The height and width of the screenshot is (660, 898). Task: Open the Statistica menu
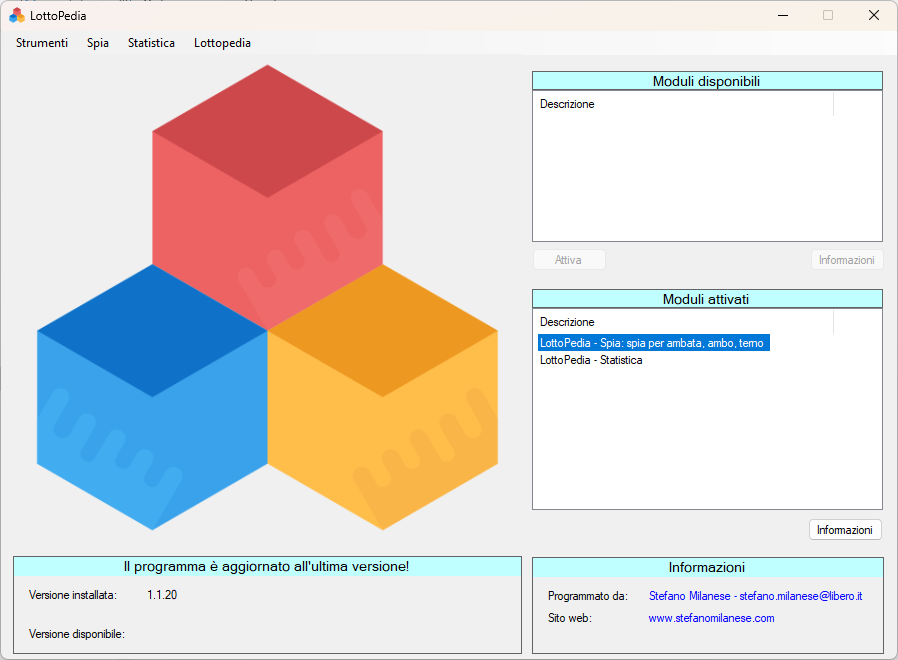(x=151, y=43)
